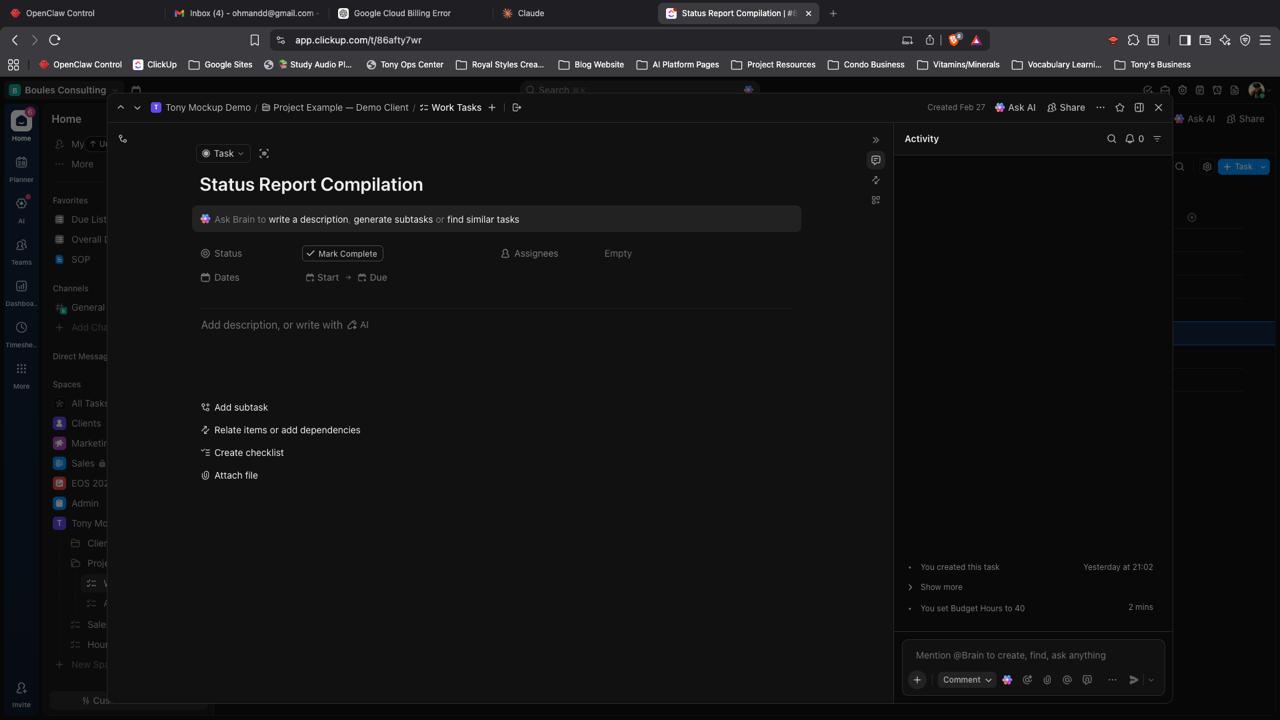This screenshot has height=720, width=1280.
Task: Toggle the task layout sidebar icon
Action: click(x=1139, y=107)
